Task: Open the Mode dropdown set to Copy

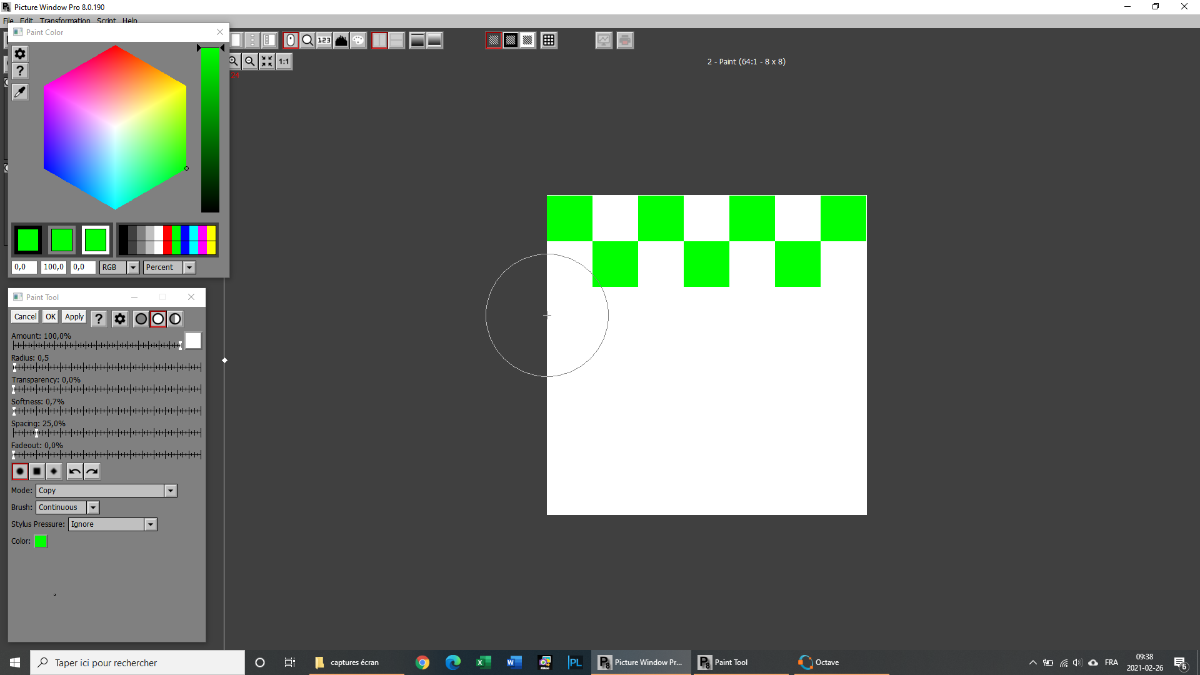Action: (x=170, y=491)
